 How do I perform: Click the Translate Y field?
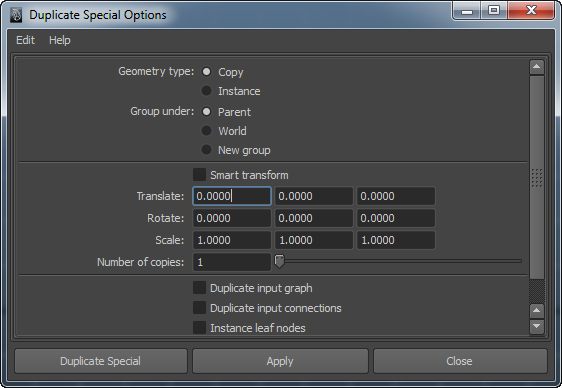tap(314, 196)
